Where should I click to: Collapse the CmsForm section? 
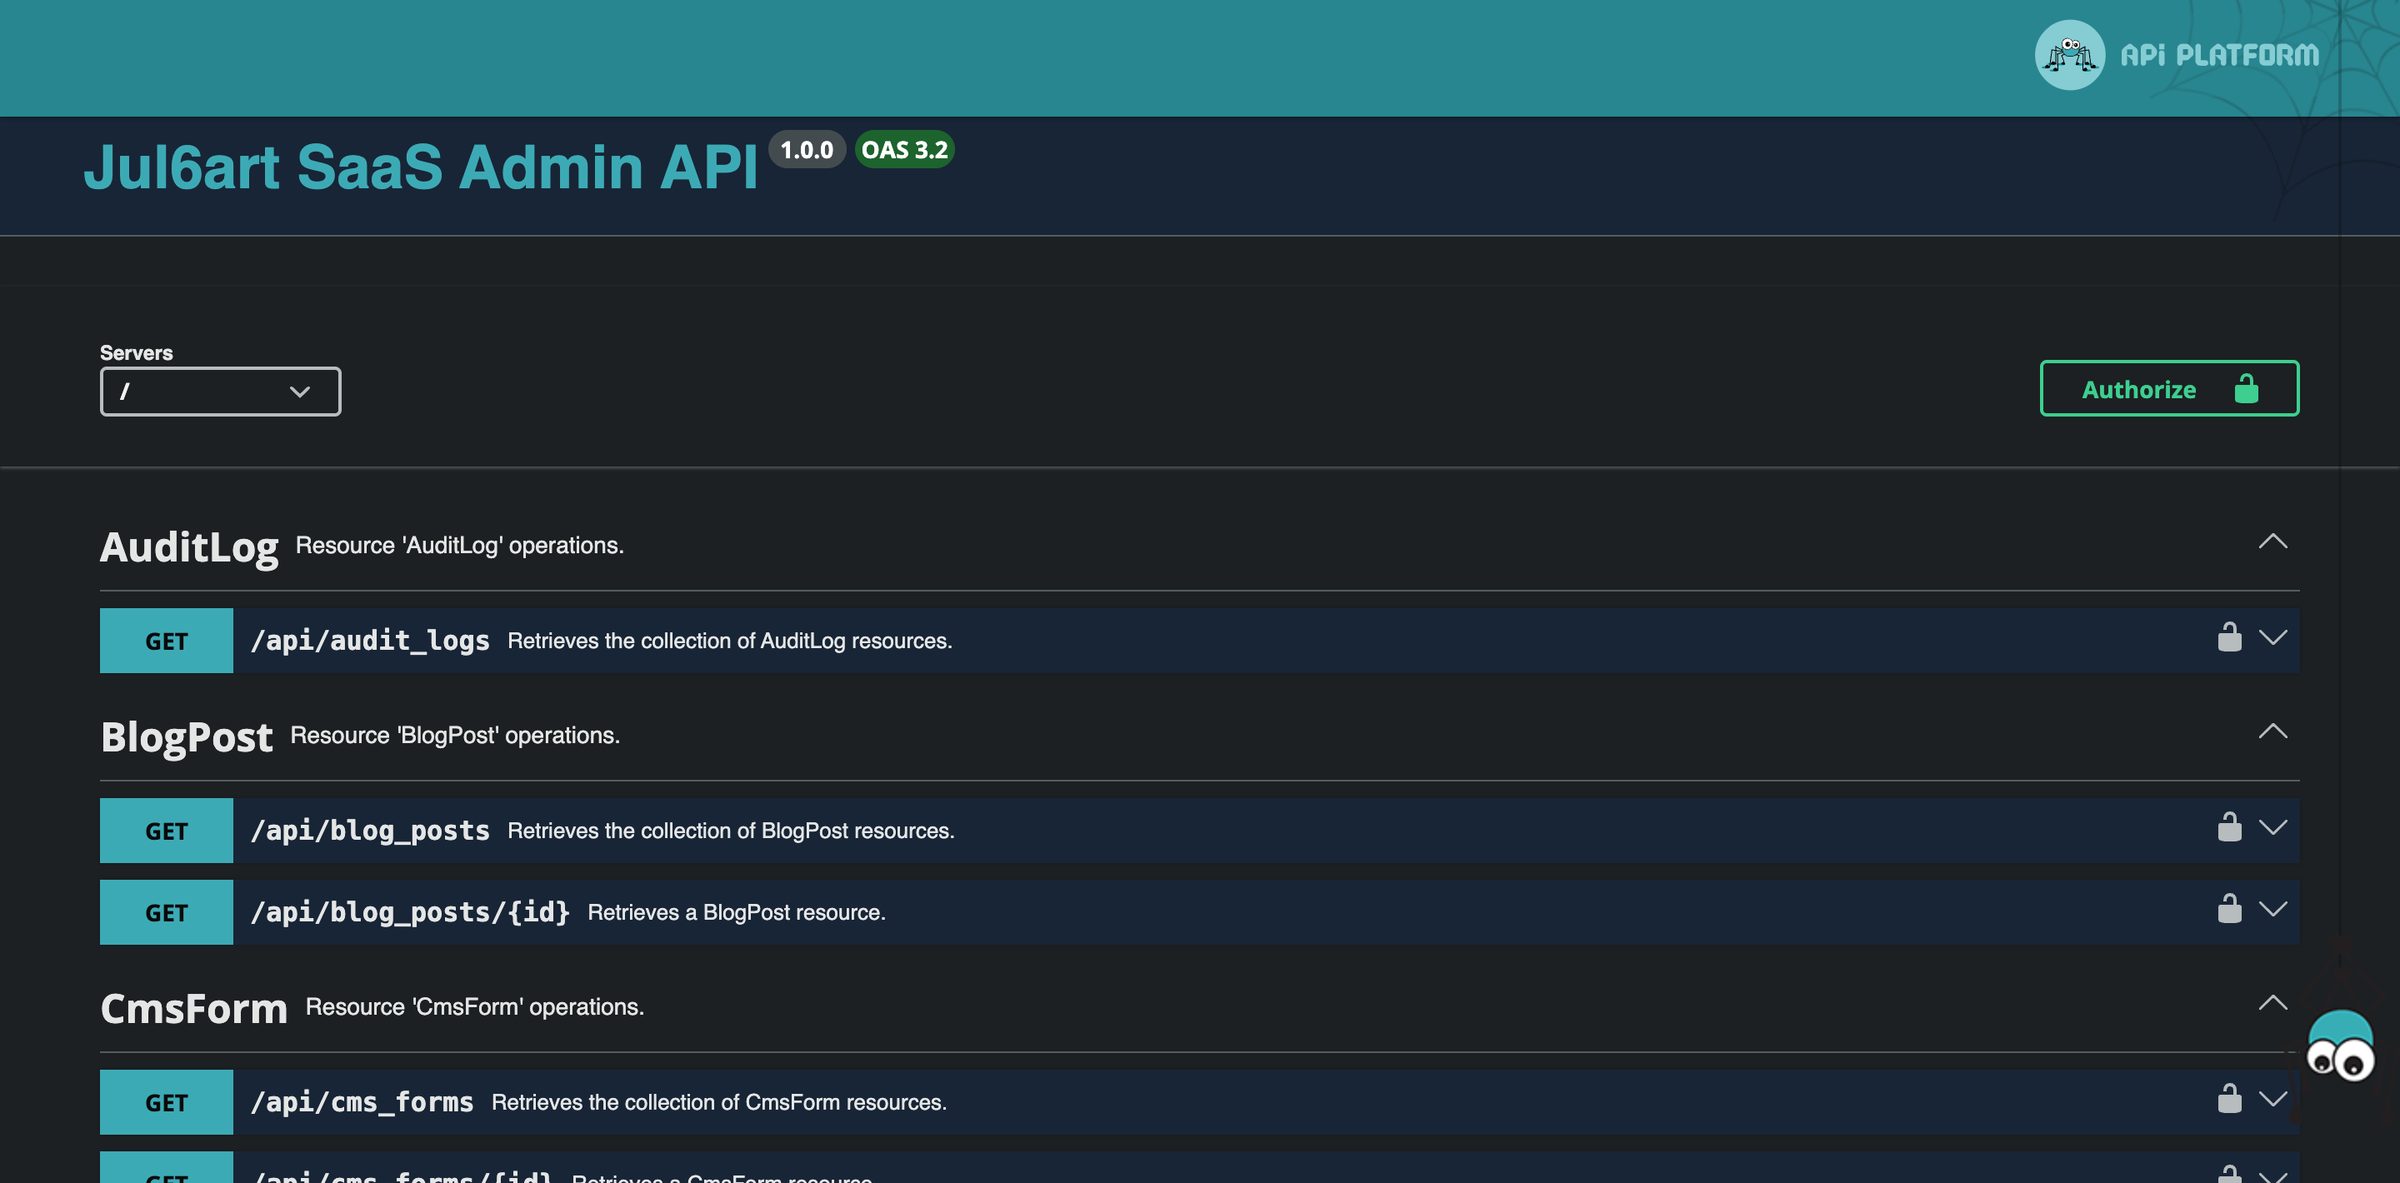click(2272, 1003)
